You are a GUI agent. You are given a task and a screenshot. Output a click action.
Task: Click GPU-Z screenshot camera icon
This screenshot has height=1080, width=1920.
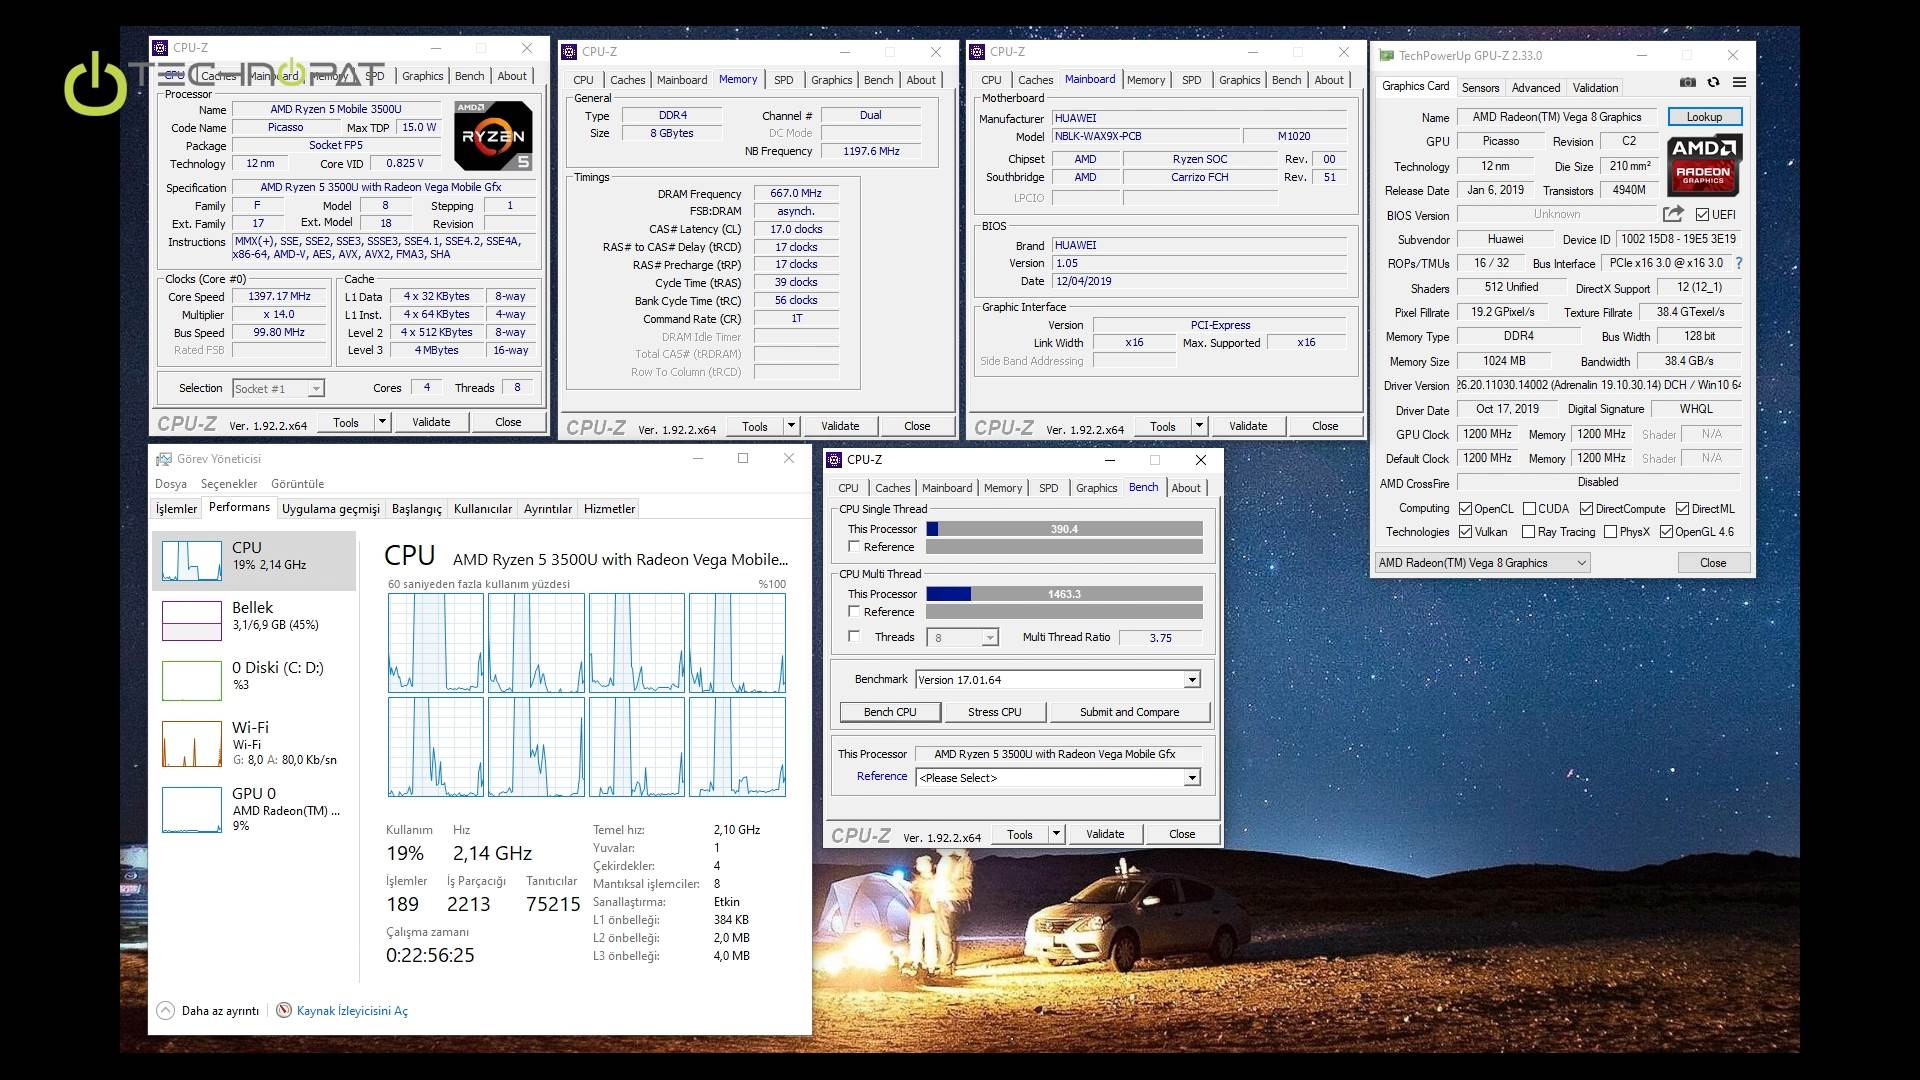(x=1688, y=82)
